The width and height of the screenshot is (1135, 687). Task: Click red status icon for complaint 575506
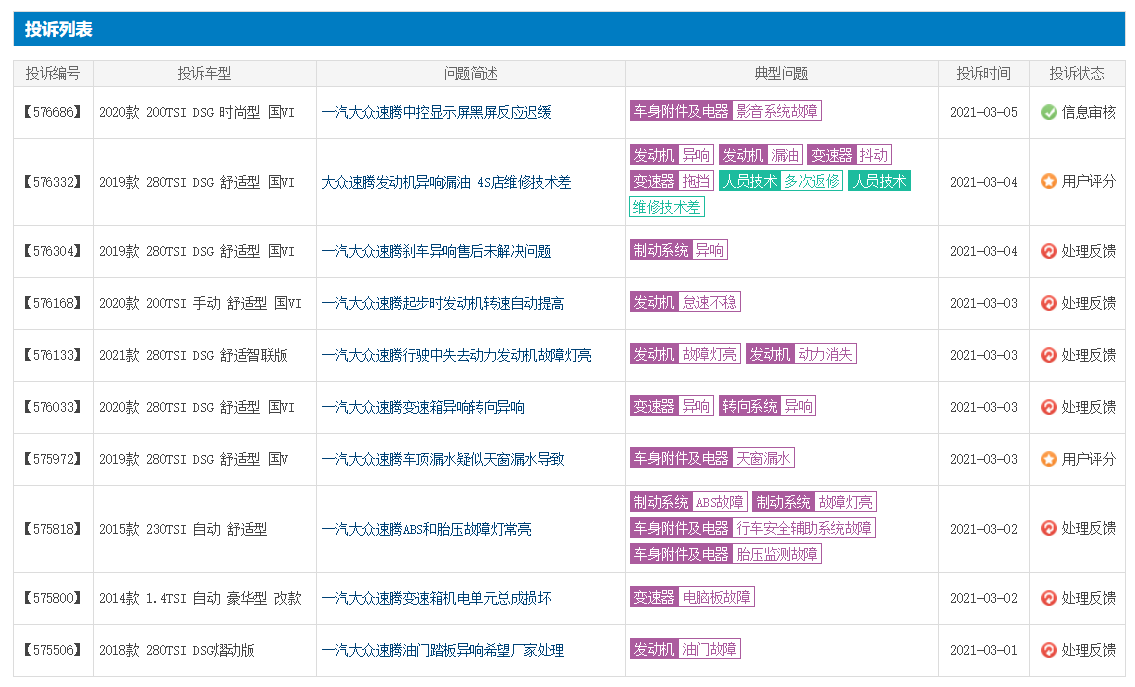[x=1048, y=650]
